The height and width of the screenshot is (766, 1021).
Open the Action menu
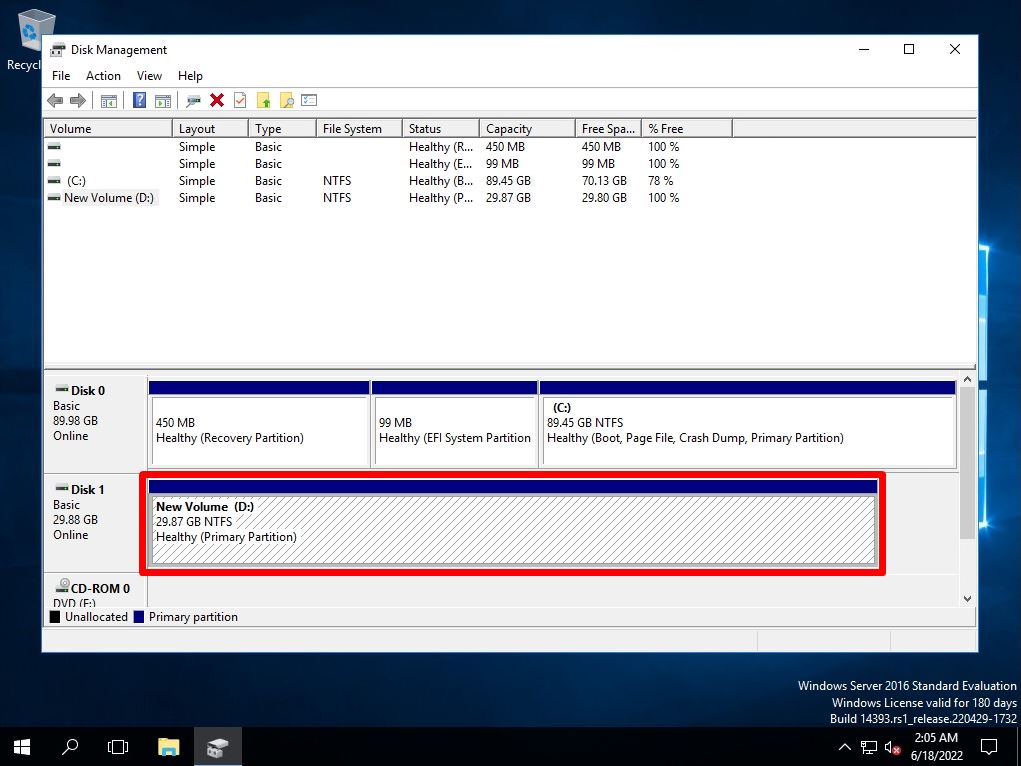pos(103,75)
